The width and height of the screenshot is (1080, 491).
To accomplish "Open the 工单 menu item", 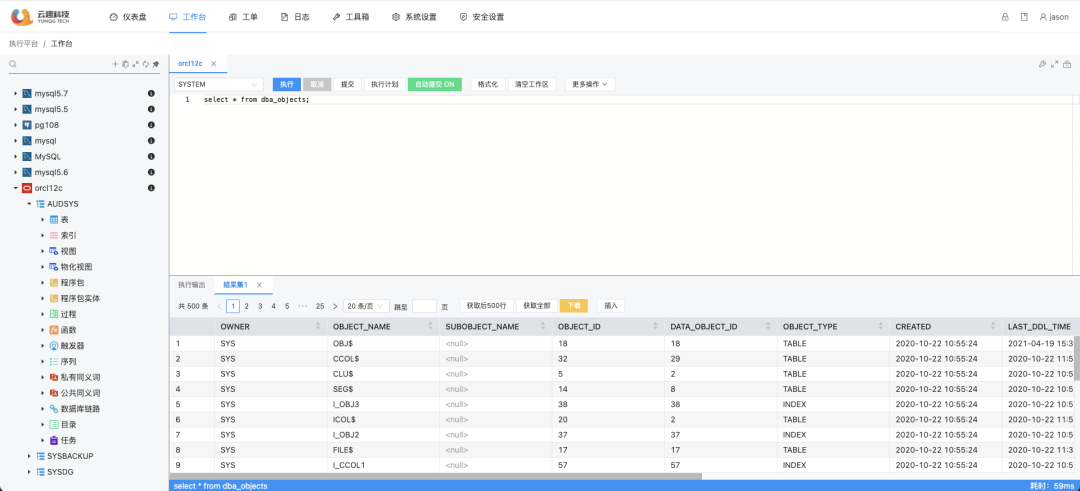I will pos(243,17).
